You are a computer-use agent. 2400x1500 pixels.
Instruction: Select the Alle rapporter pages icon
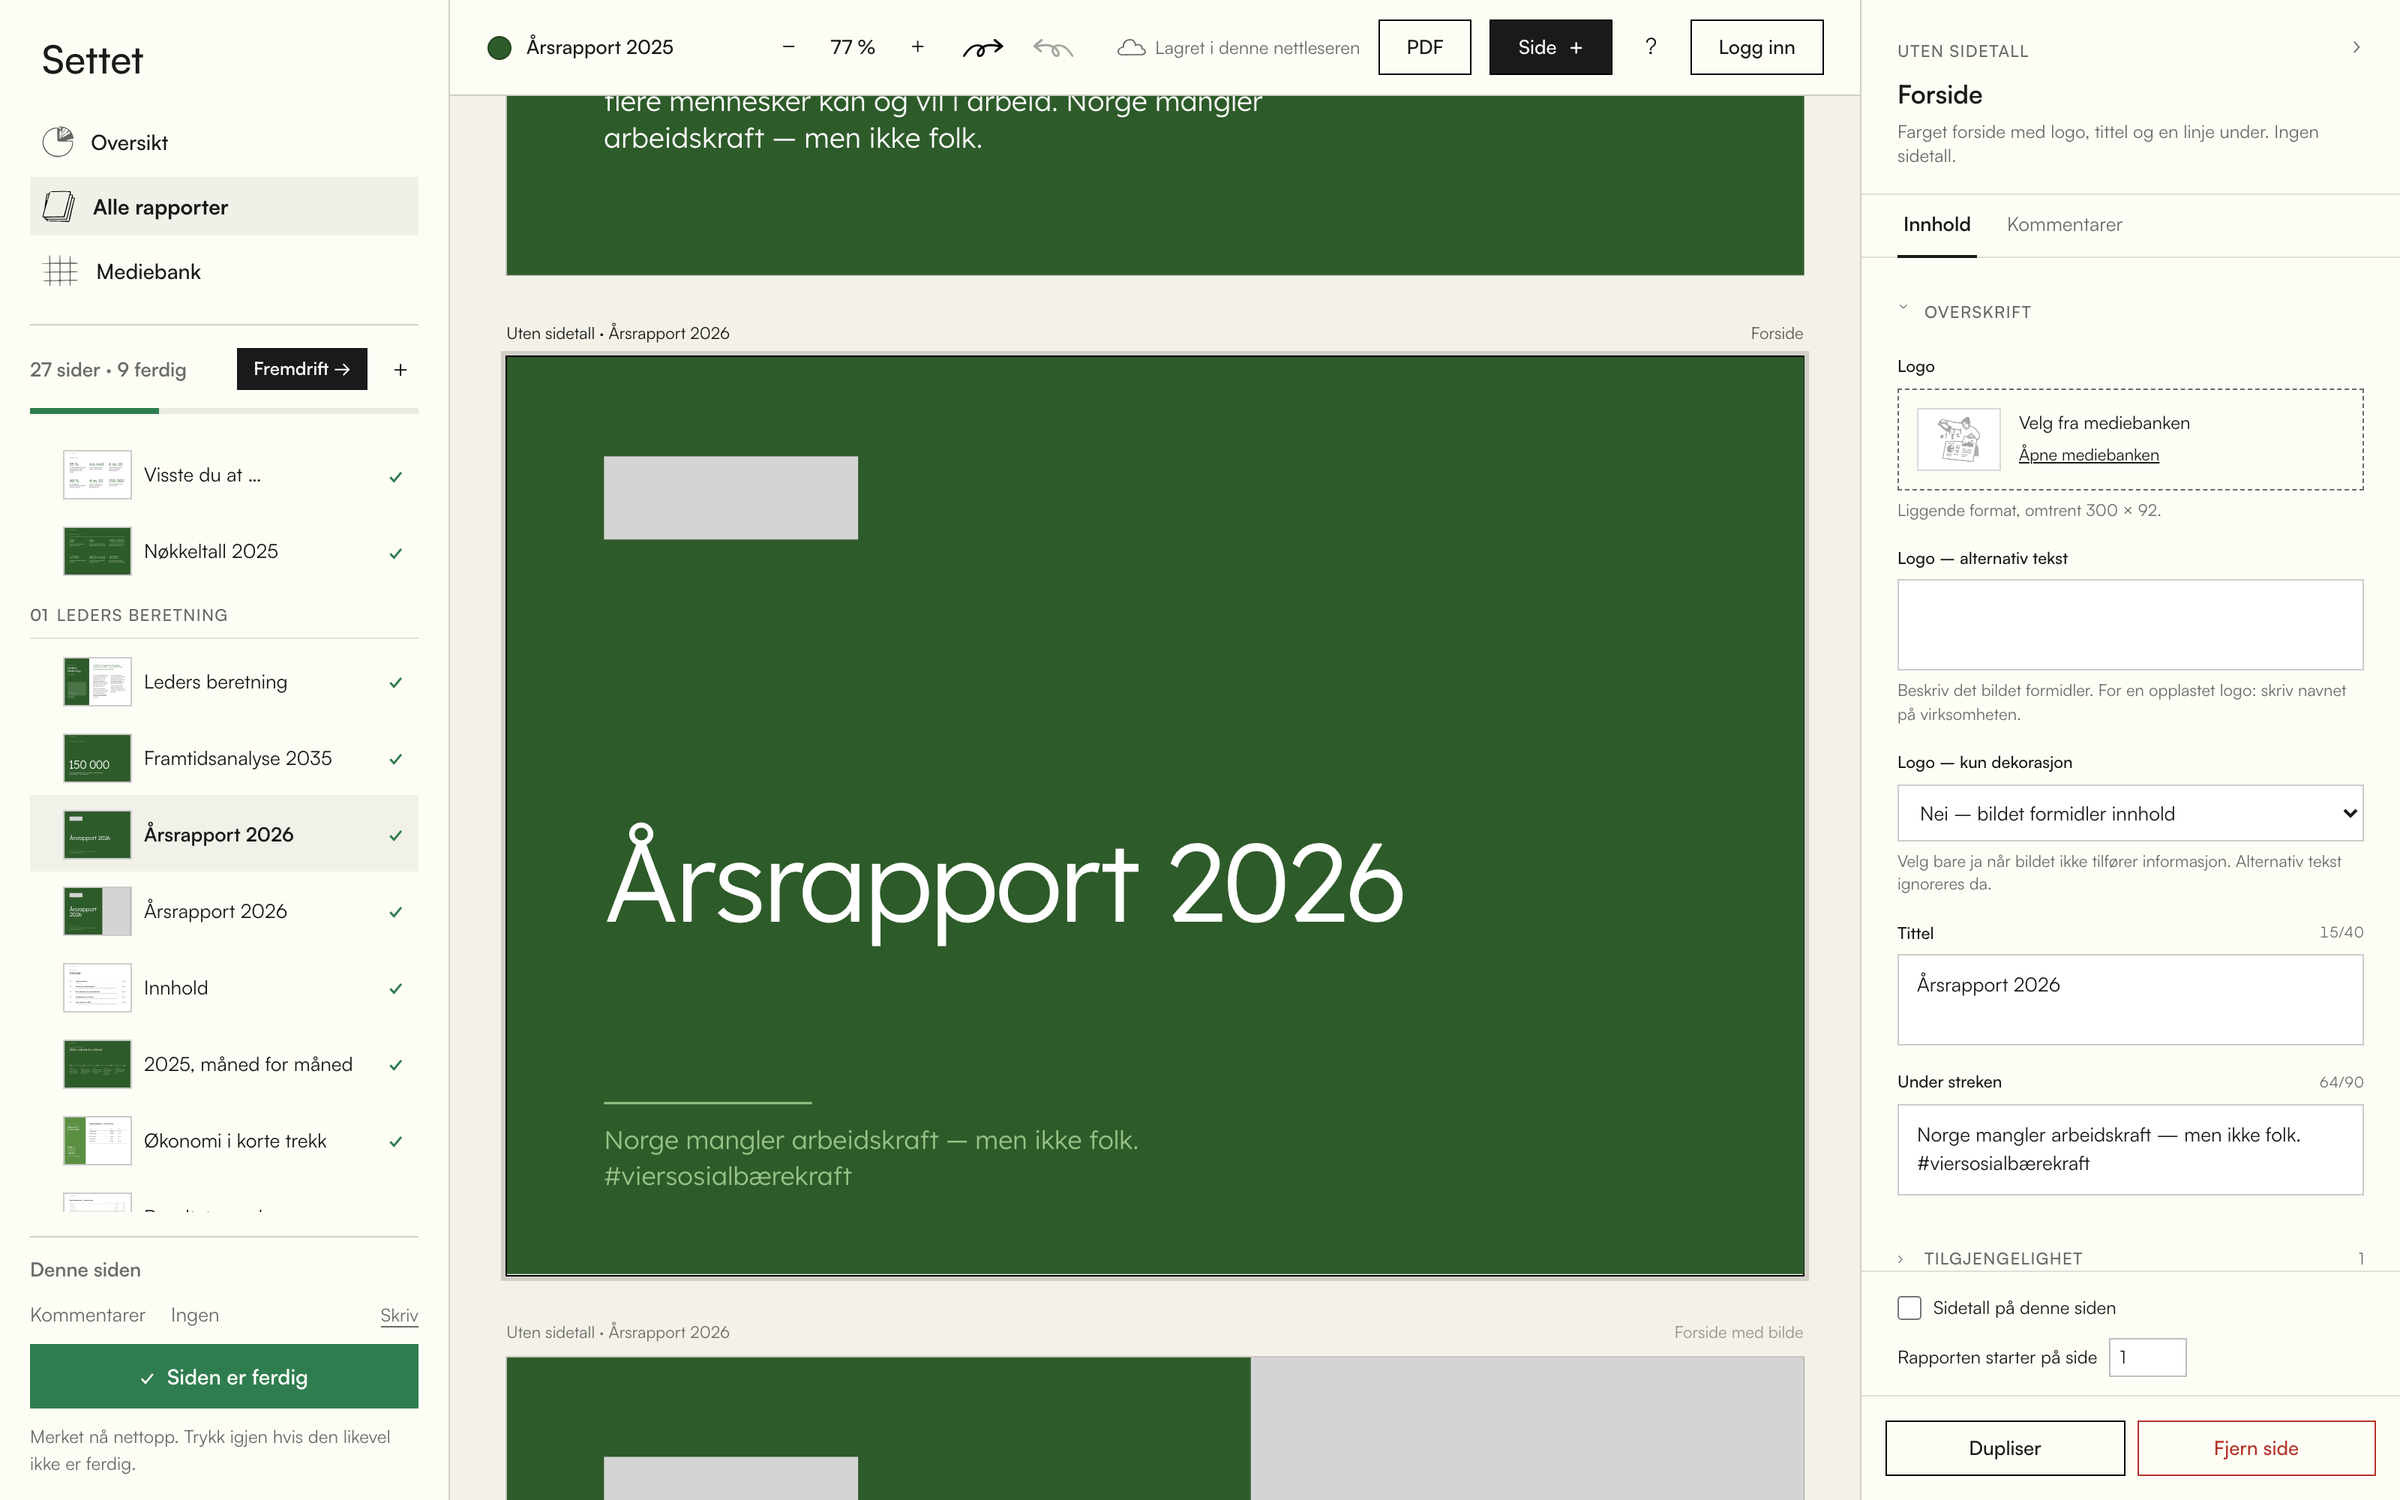coord(59,207)
